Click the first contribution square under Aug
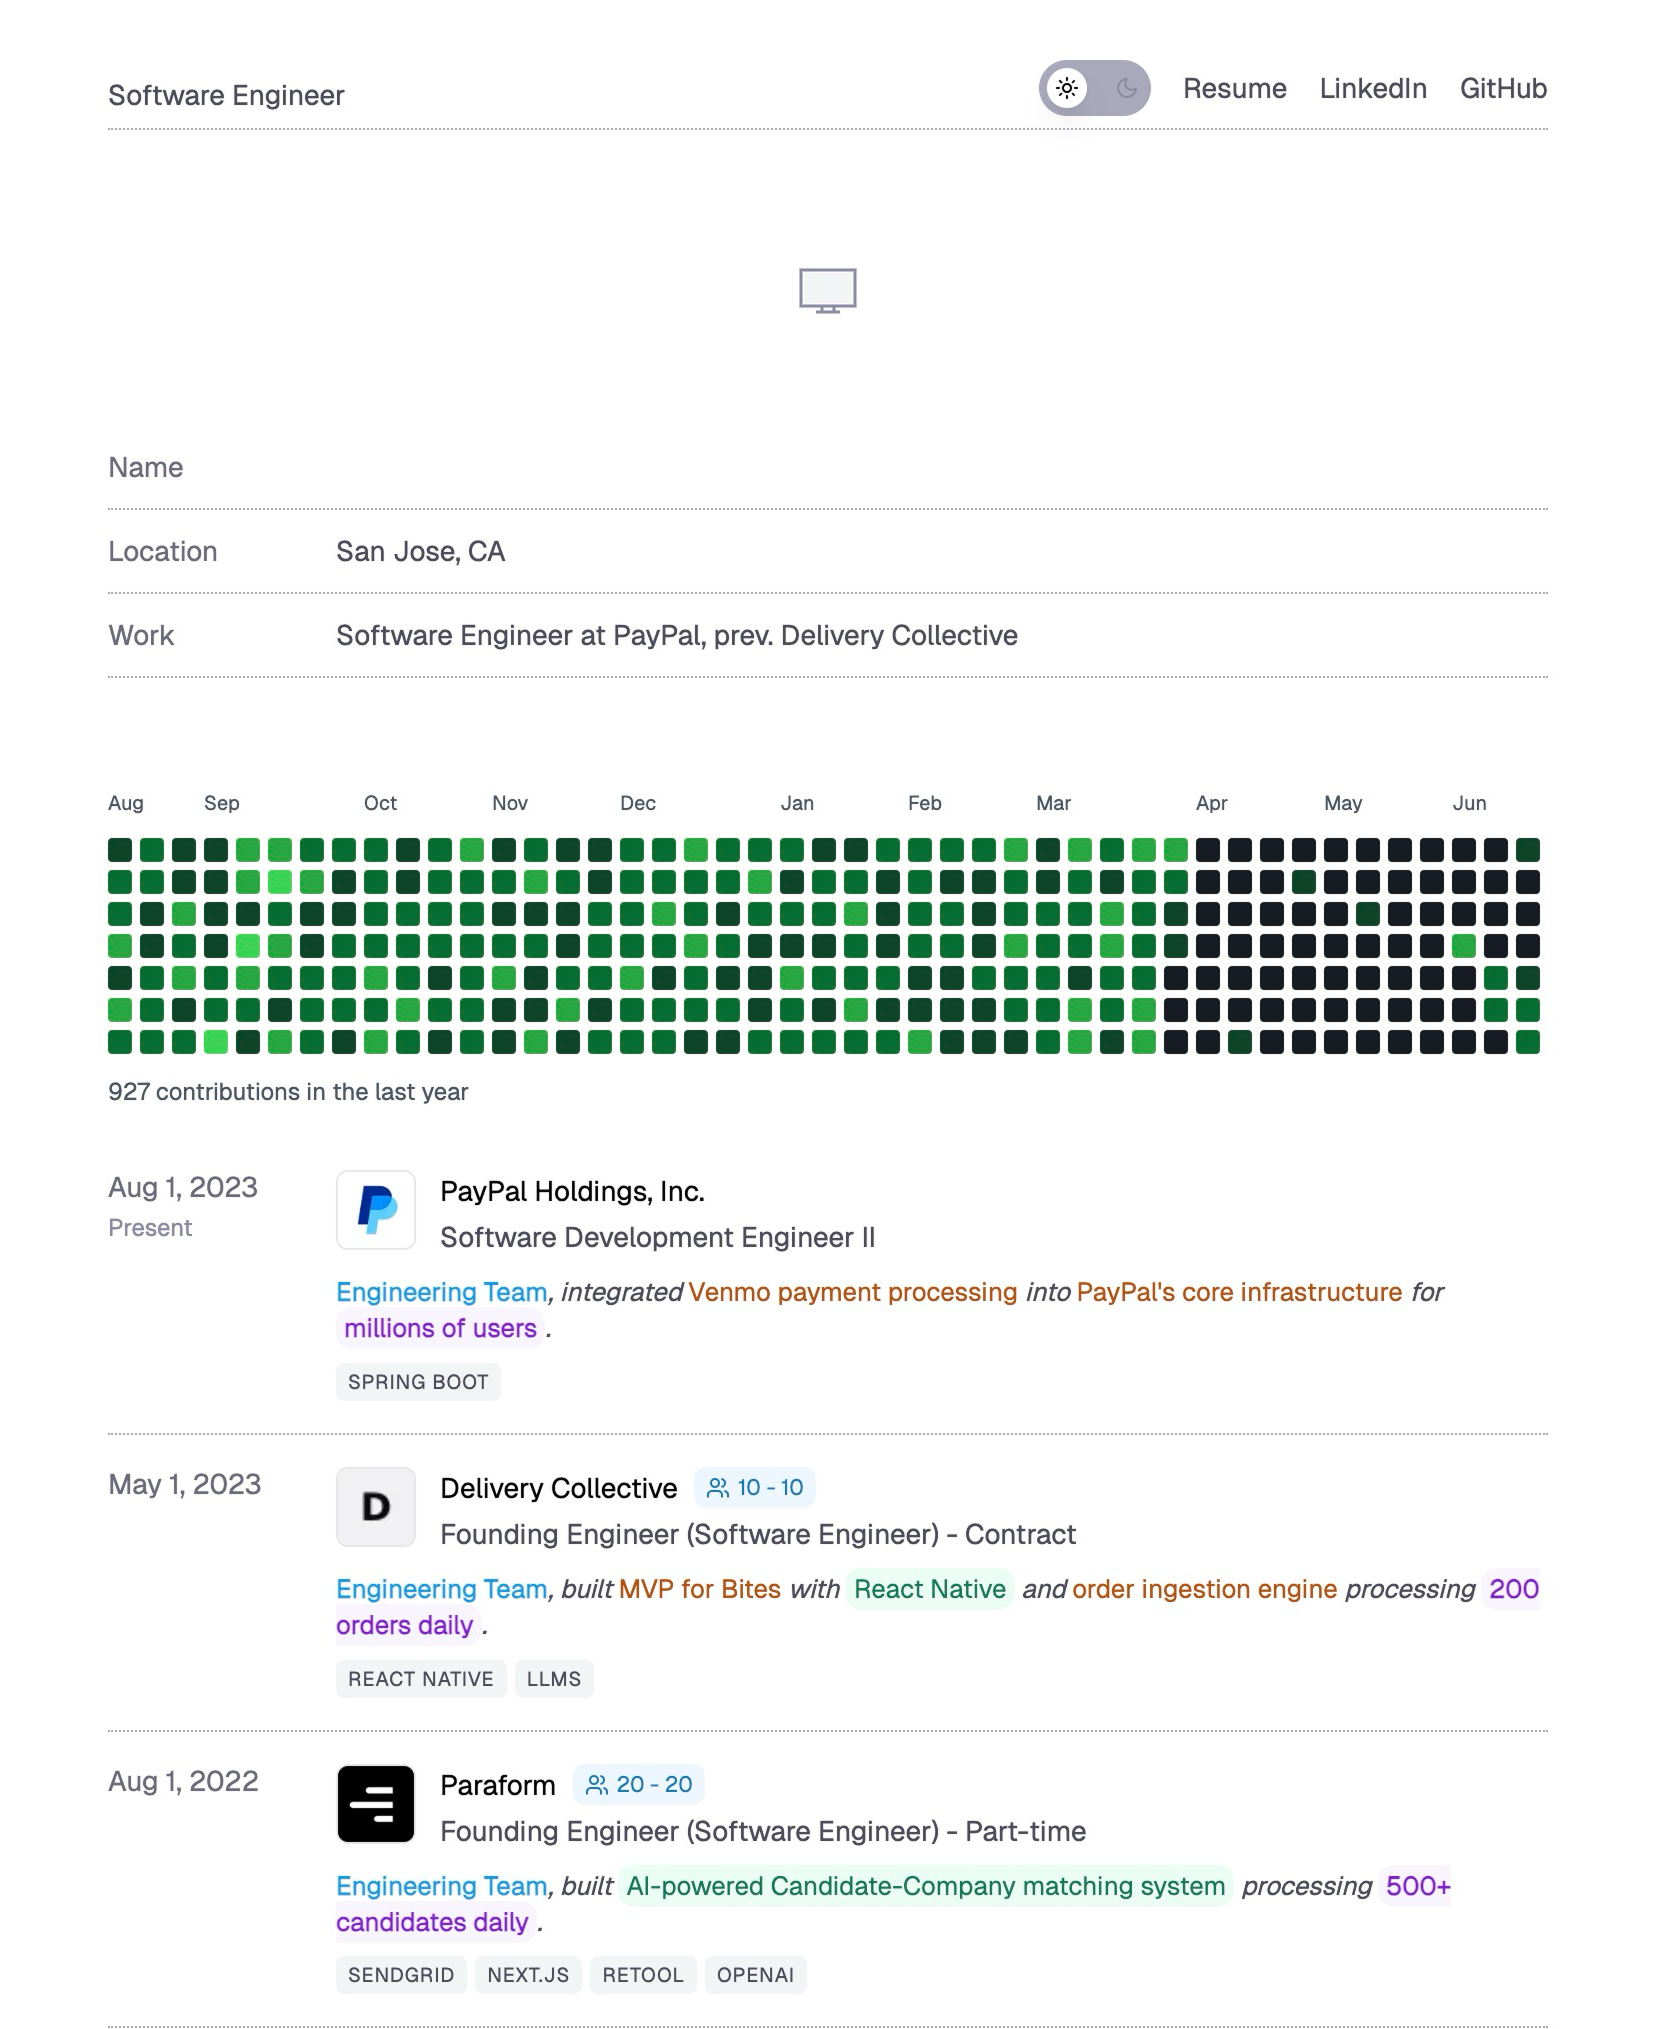1659x2029 pixels. [120, 850]
